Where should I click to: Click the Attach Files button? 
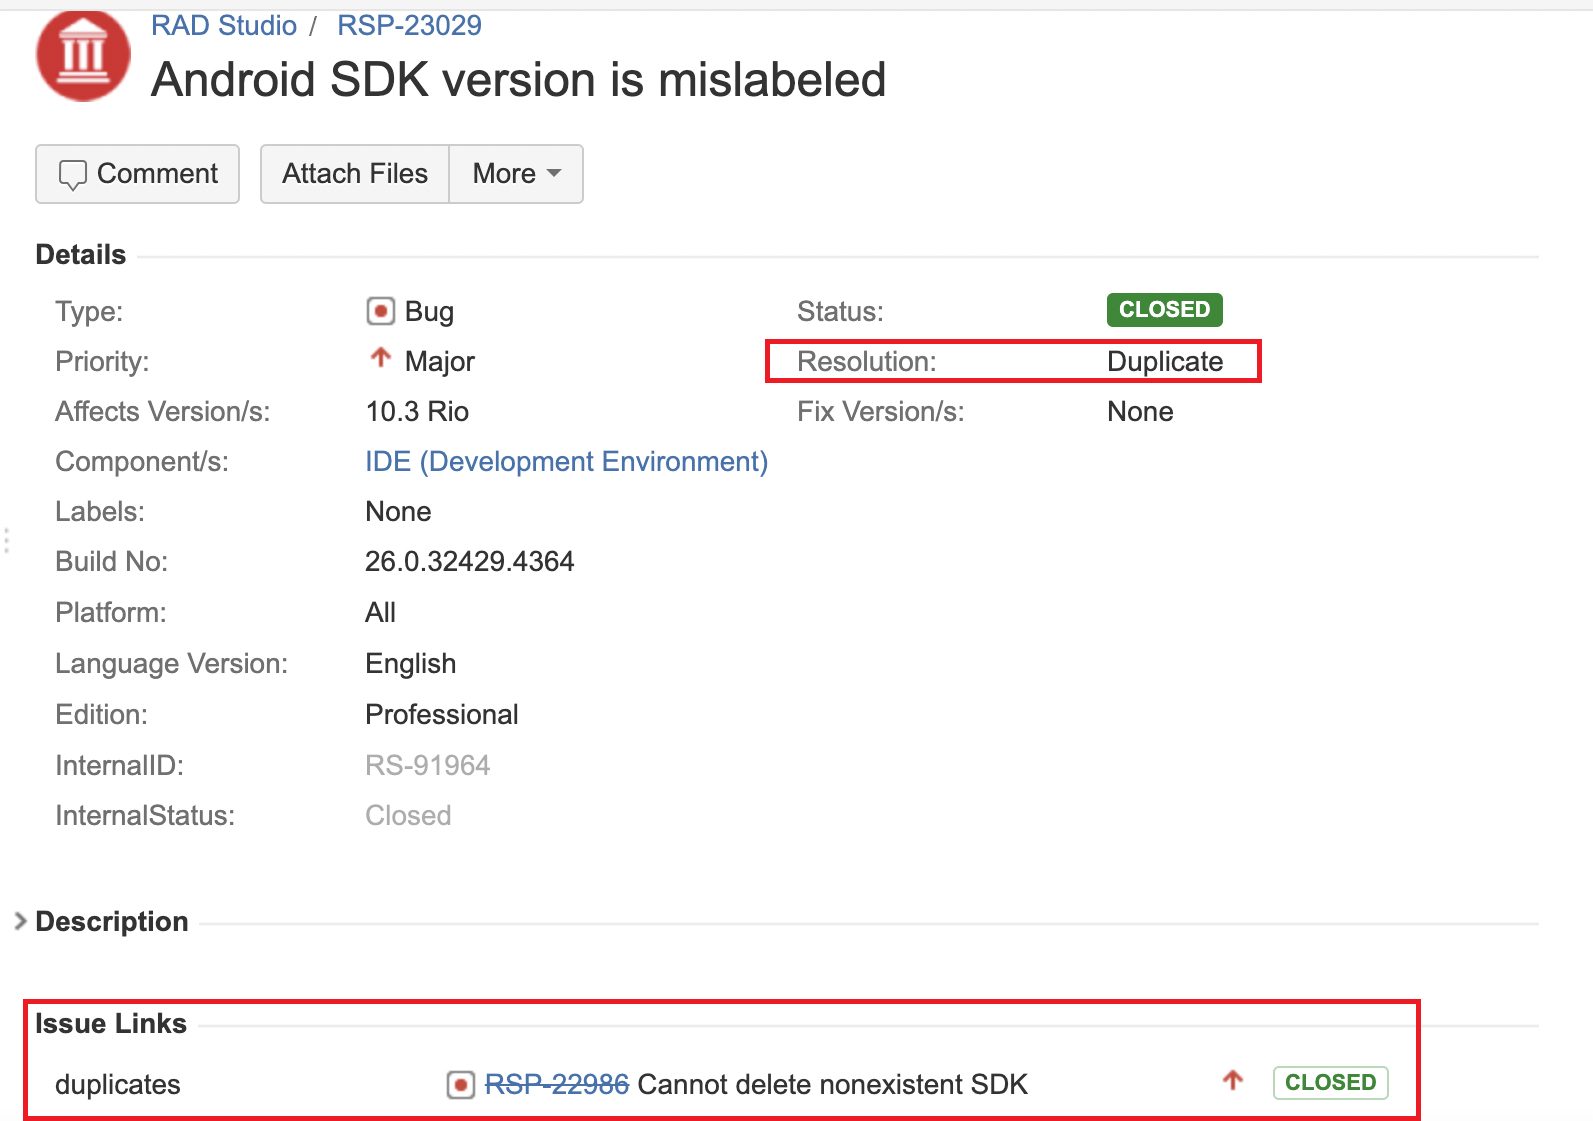tap(355, 174)
